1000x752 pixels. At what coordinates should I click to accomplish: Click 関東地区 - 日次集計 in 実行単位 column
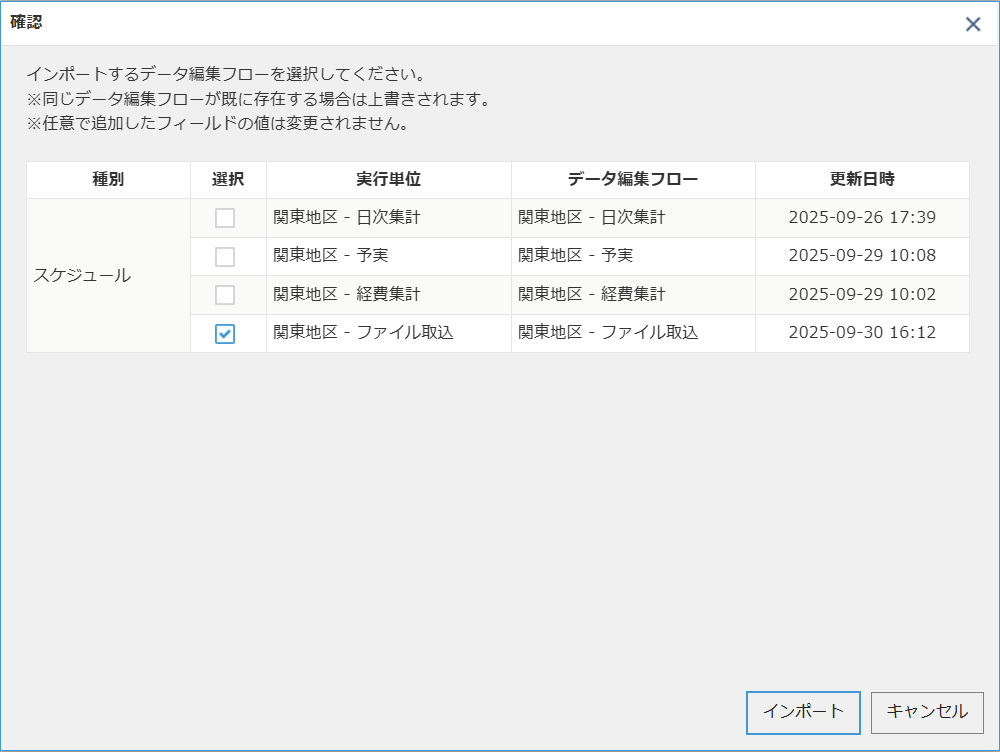(x=347, y=217)
